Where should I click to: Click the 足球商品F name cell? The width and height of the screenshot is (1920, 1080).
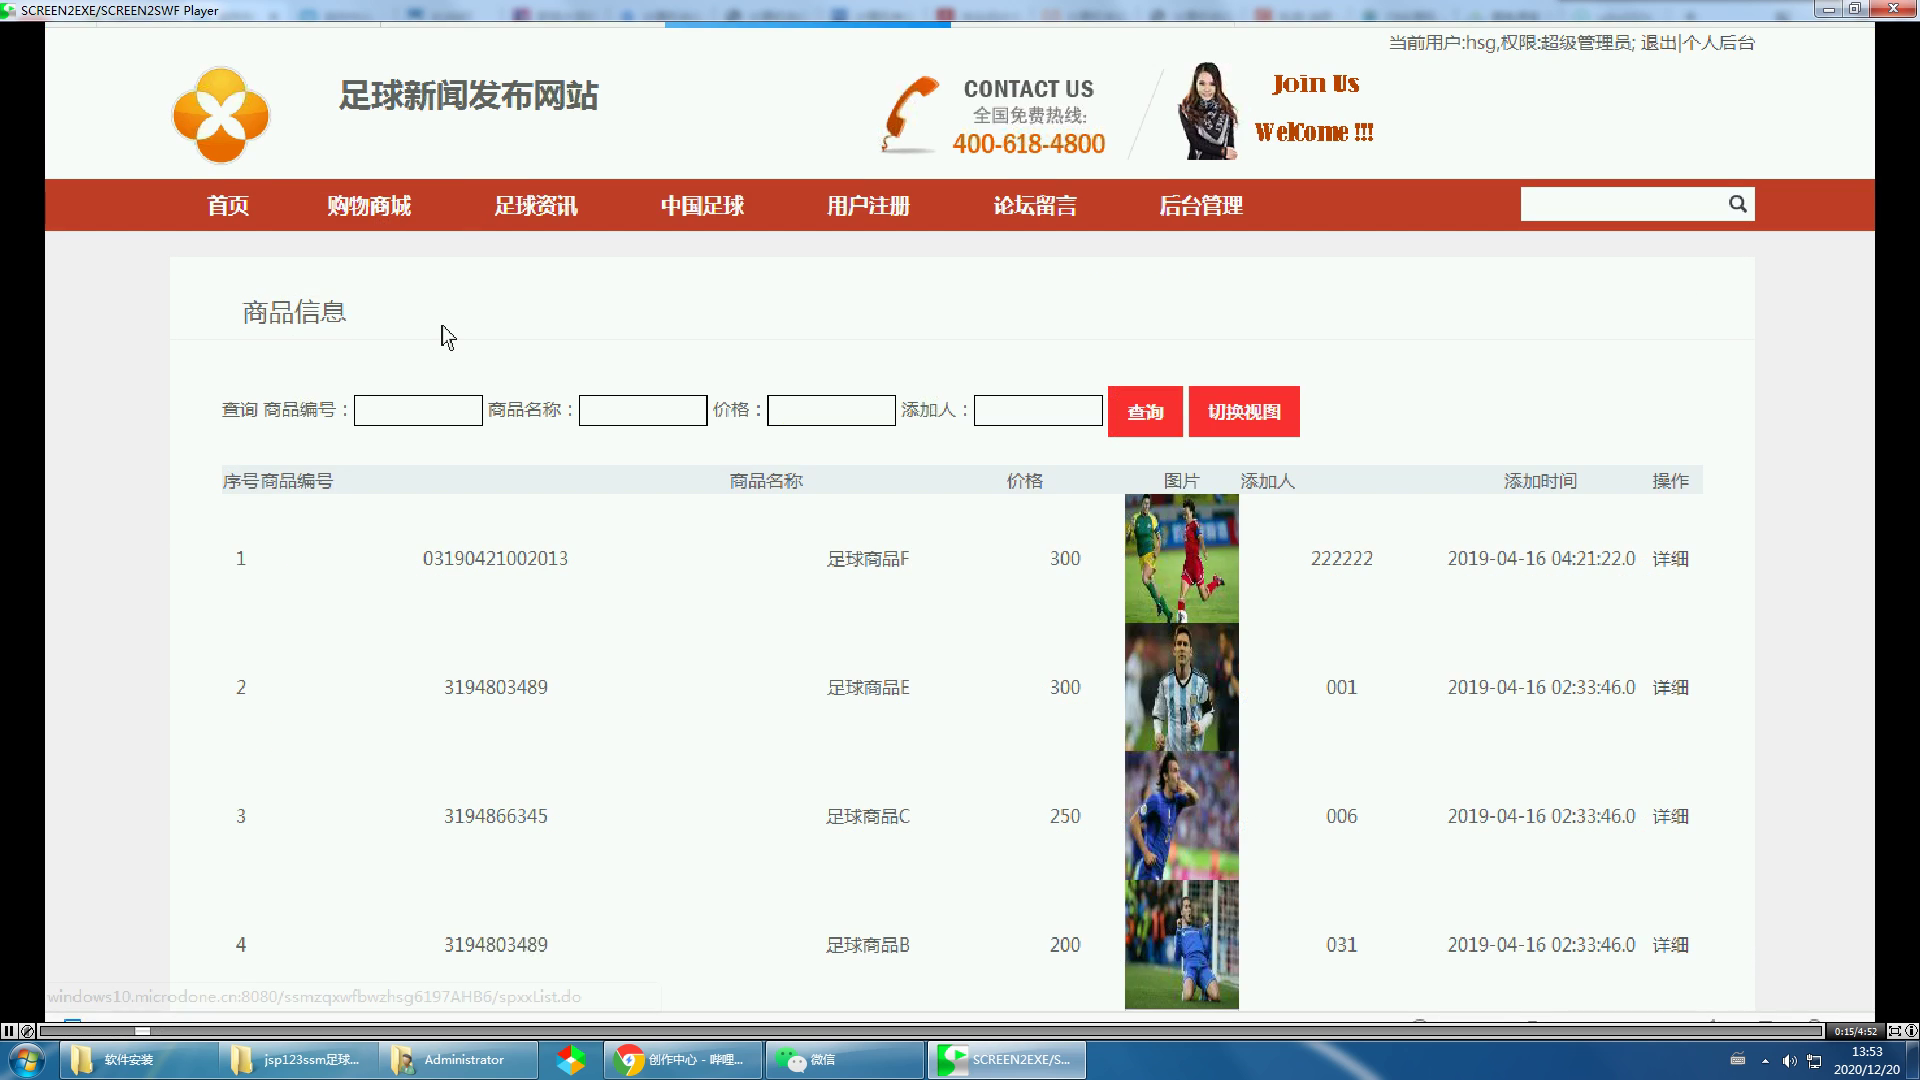tap(867, 559)
